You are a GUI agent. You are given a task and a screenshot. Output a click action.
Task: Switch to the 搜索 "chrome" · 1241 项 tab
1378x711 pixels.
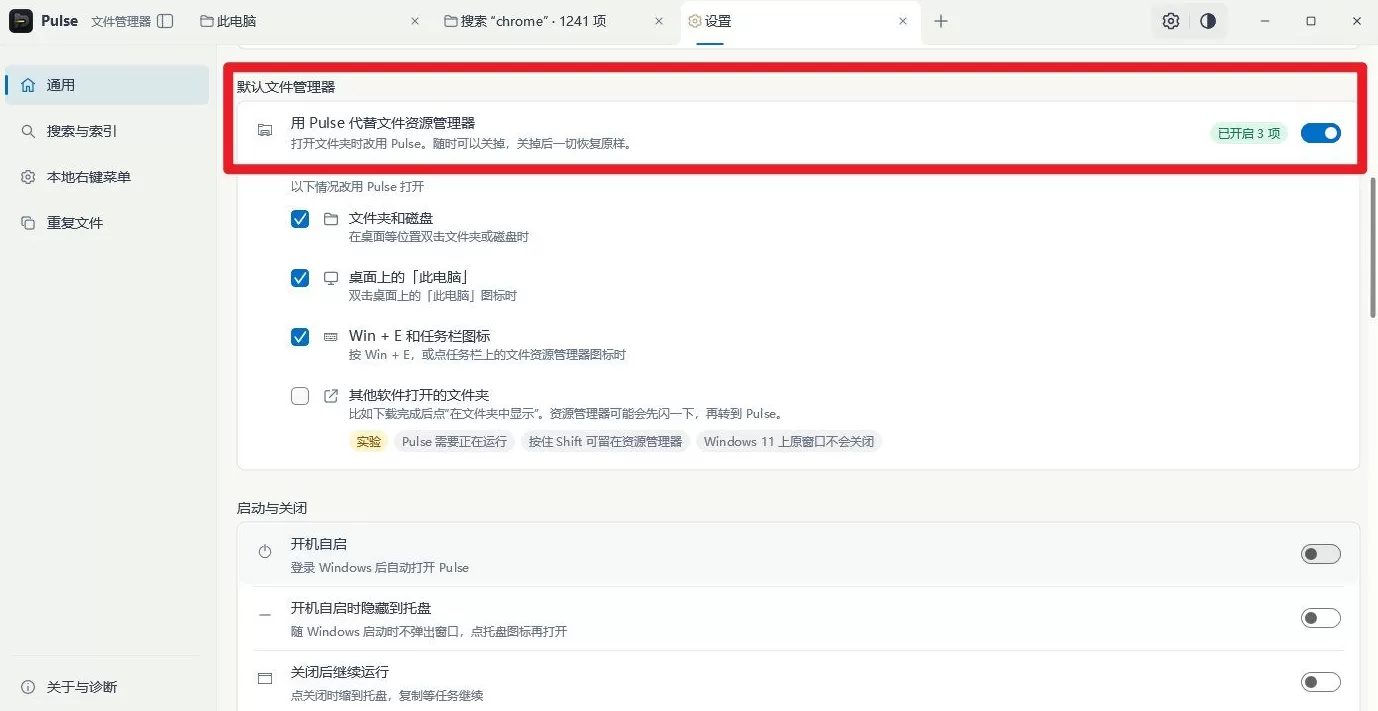[554, 21]
